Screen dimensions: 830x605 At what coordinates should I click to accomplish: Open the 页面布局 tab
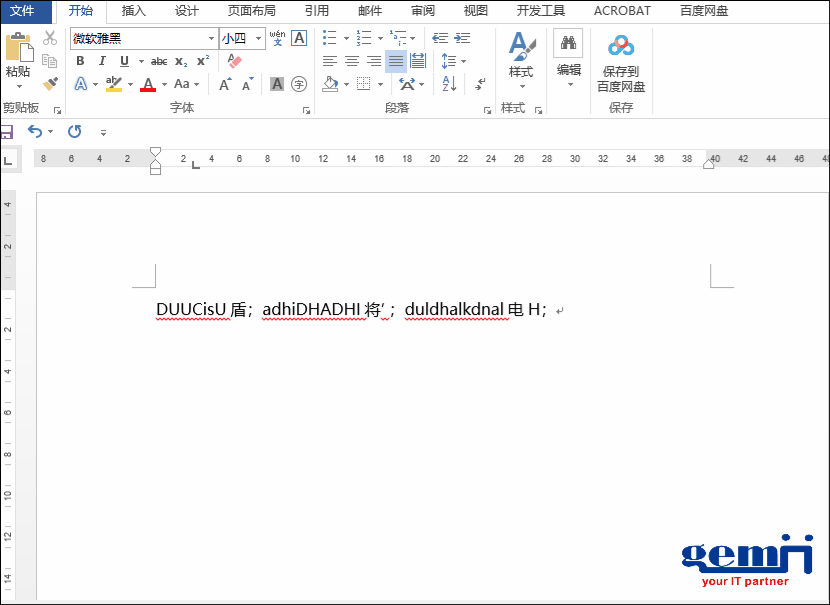click(x=251, y=11)
